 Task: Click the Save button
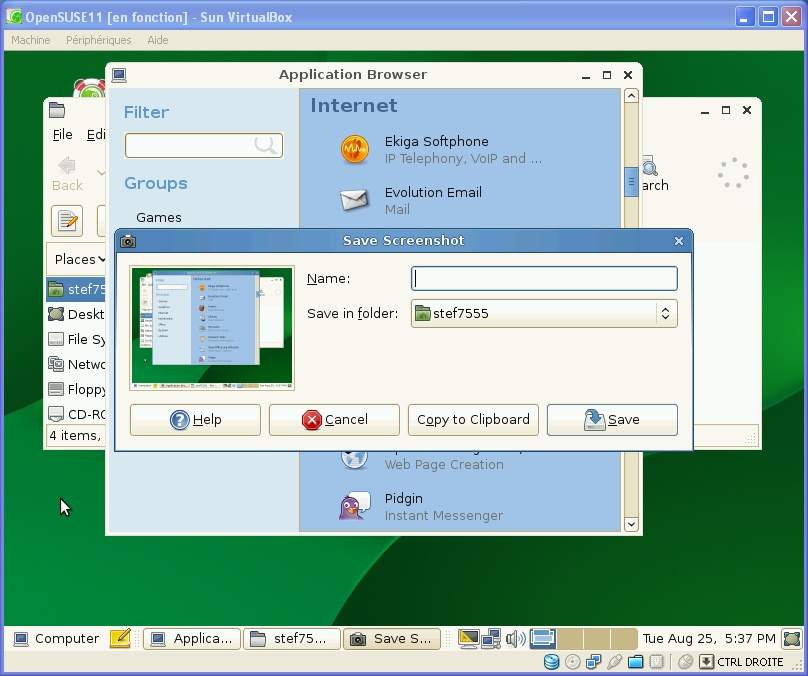612,420
